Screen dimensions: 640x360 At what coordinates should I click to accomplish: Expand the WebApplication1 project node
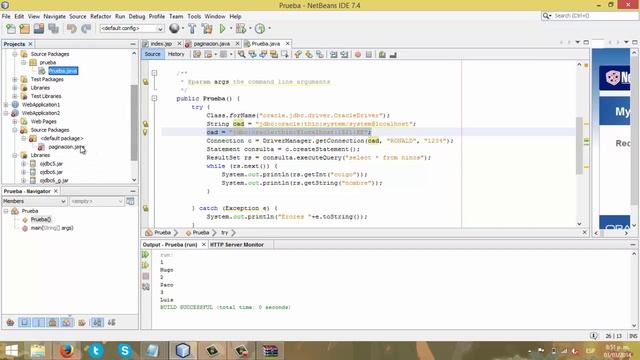point(6,104)
